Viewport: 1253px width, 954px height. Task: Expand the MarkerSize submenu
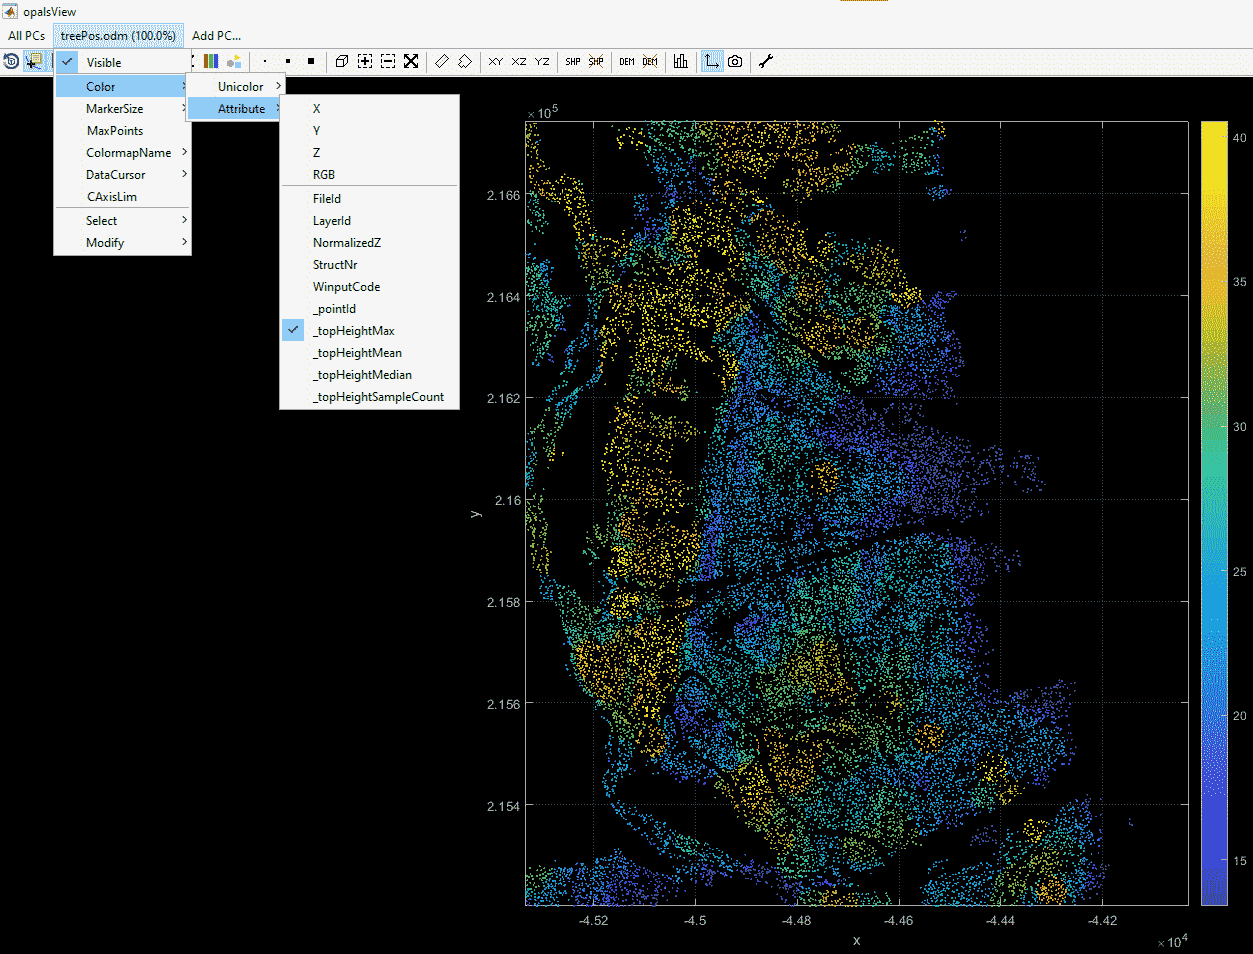(x=114, y=109)
